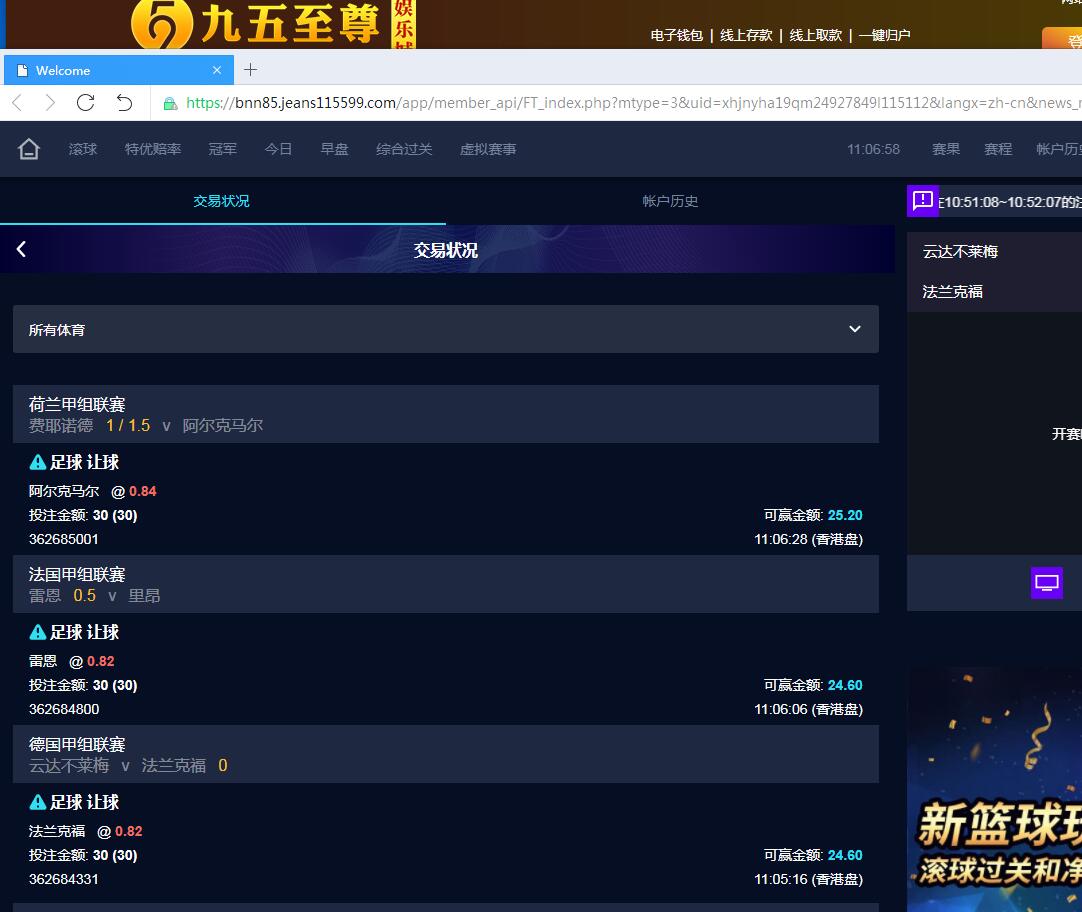The height and width of the screenshot is (912, 1082).
Task: Open the 今日 menu
Action: [x=278, y=149]
